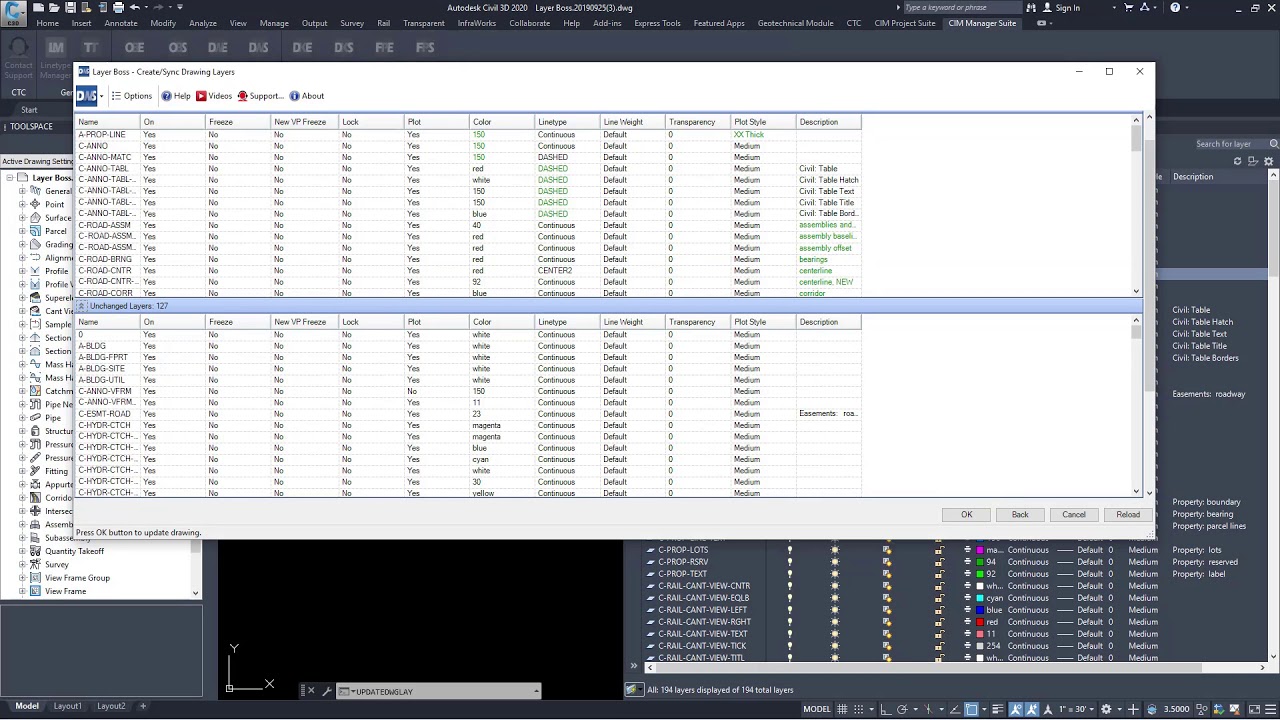Click the Undo arrow in the quick access toolbar

(135, 7)
